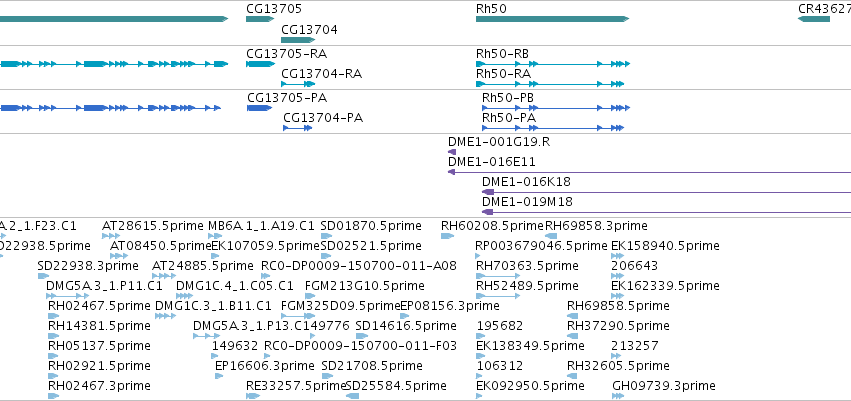
Task: Open feature RC0-DP0009-150700-011-F03
Action: click(x=268, y=357)
